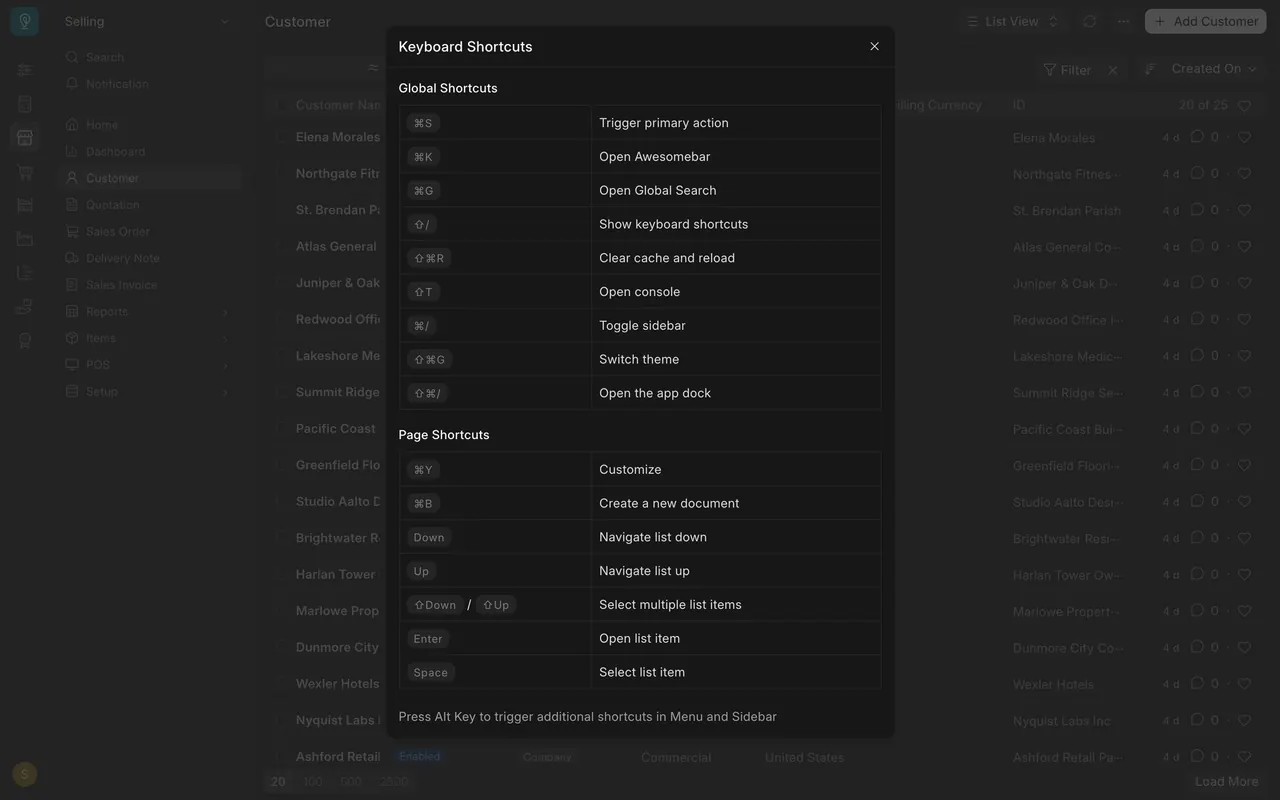Open the folder icon in the left rail
The image size is (1280, 800).
25,238
